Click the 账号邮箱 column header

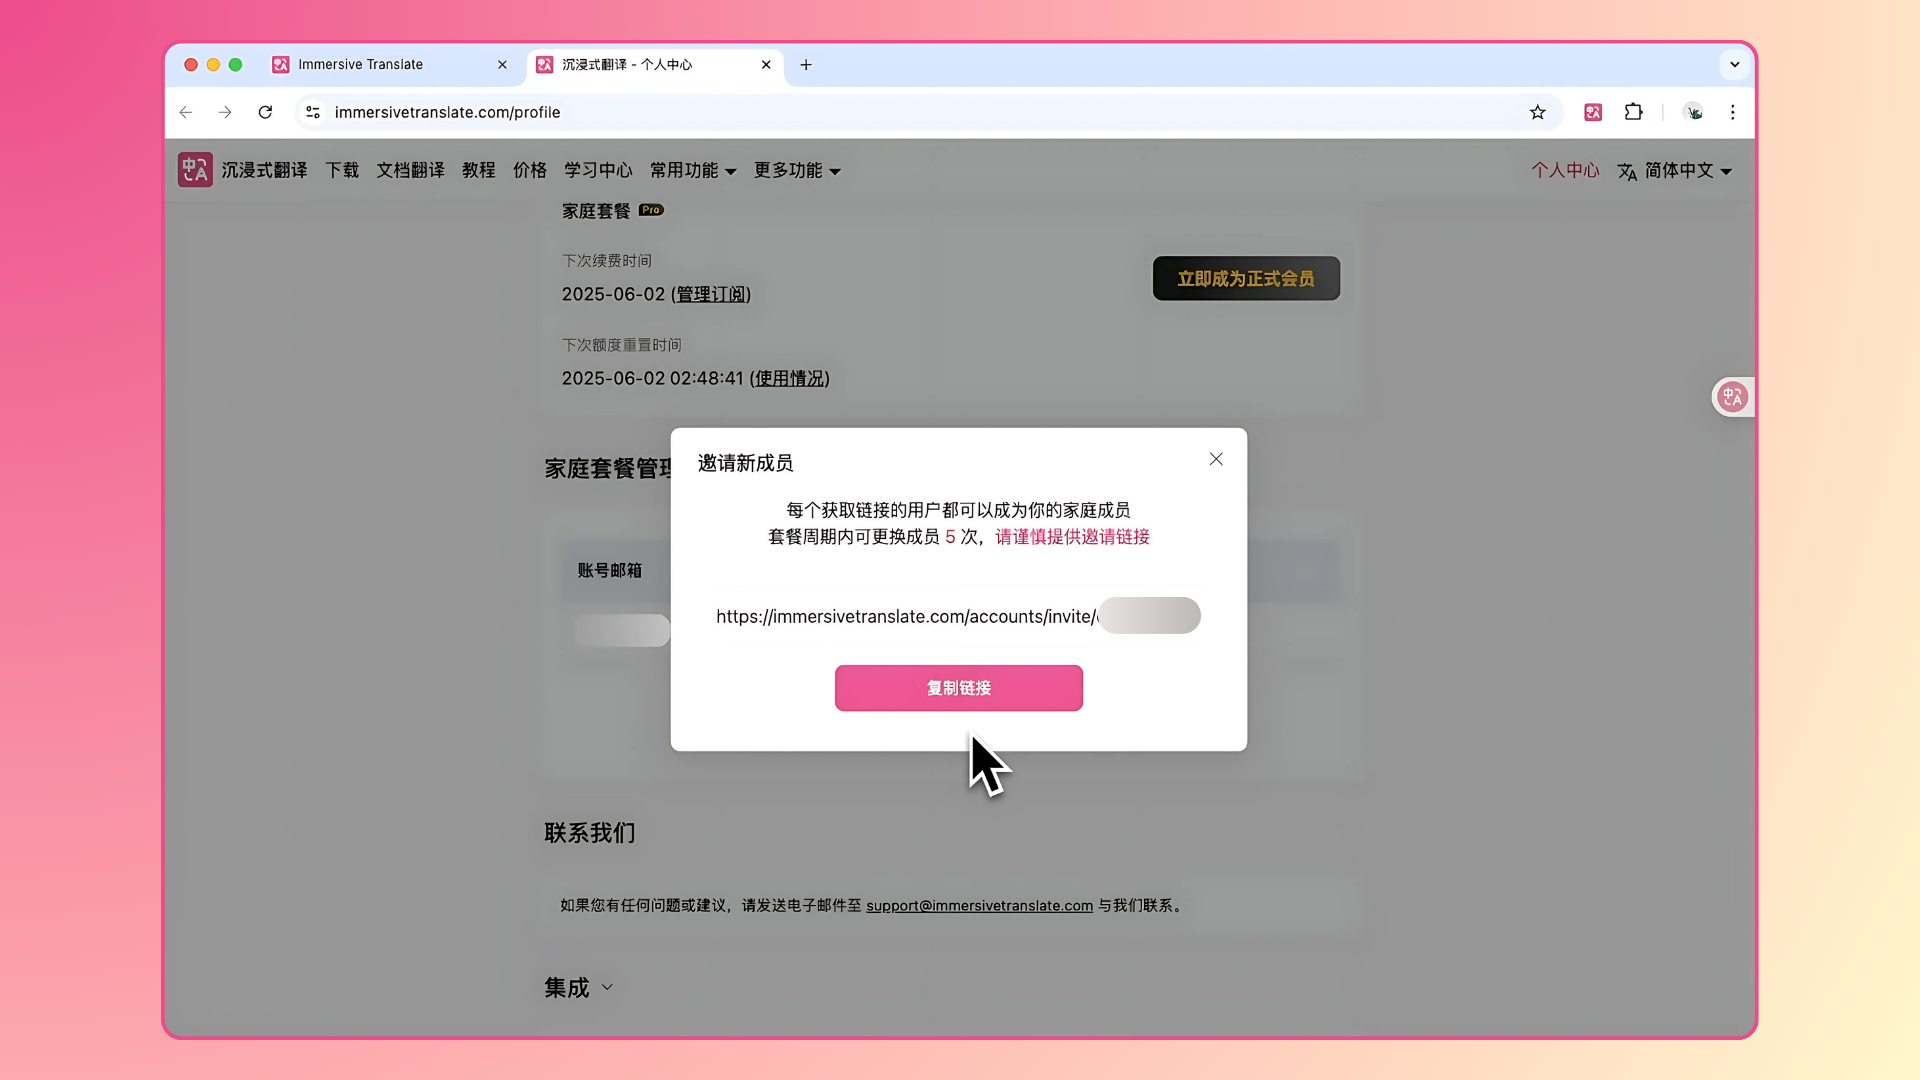point(609,570)
